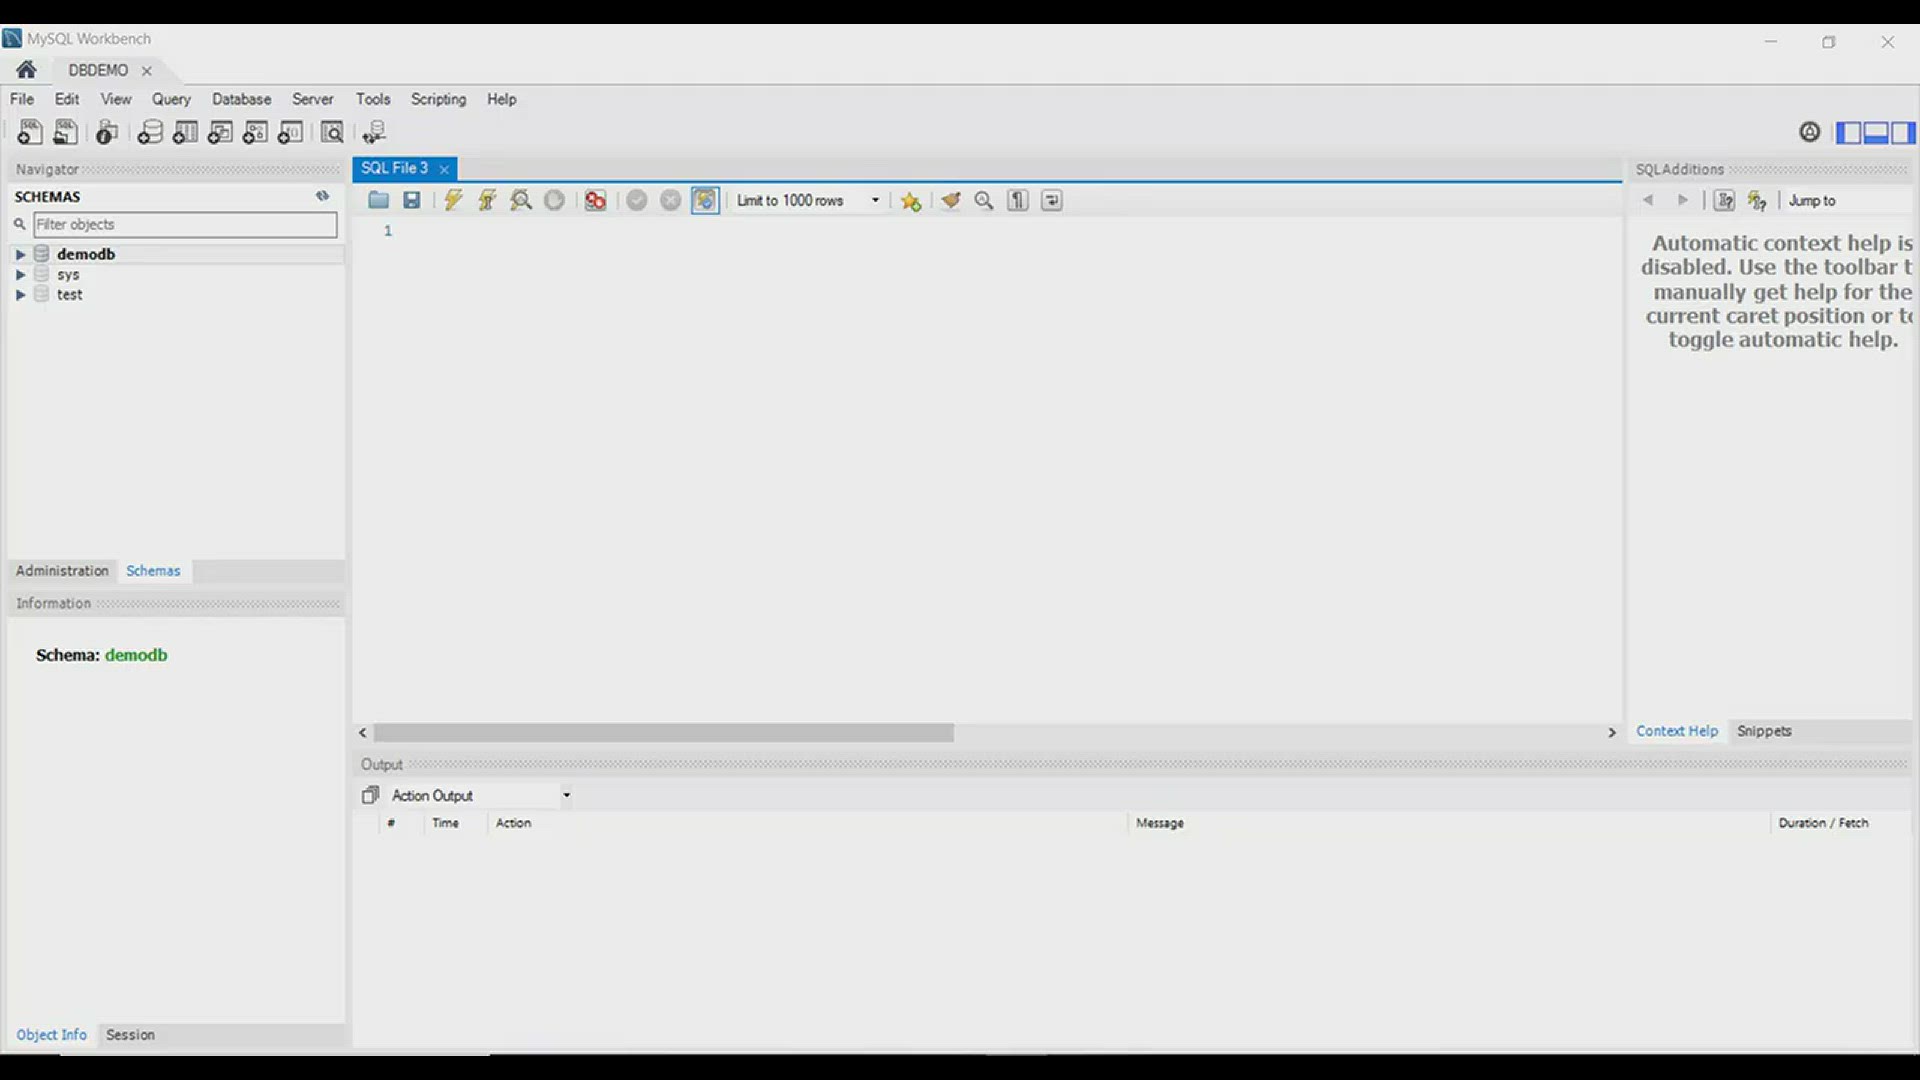Execute statement under the cursor
Viewport: 1920px width, 1080px height.
tap(487, 200)
